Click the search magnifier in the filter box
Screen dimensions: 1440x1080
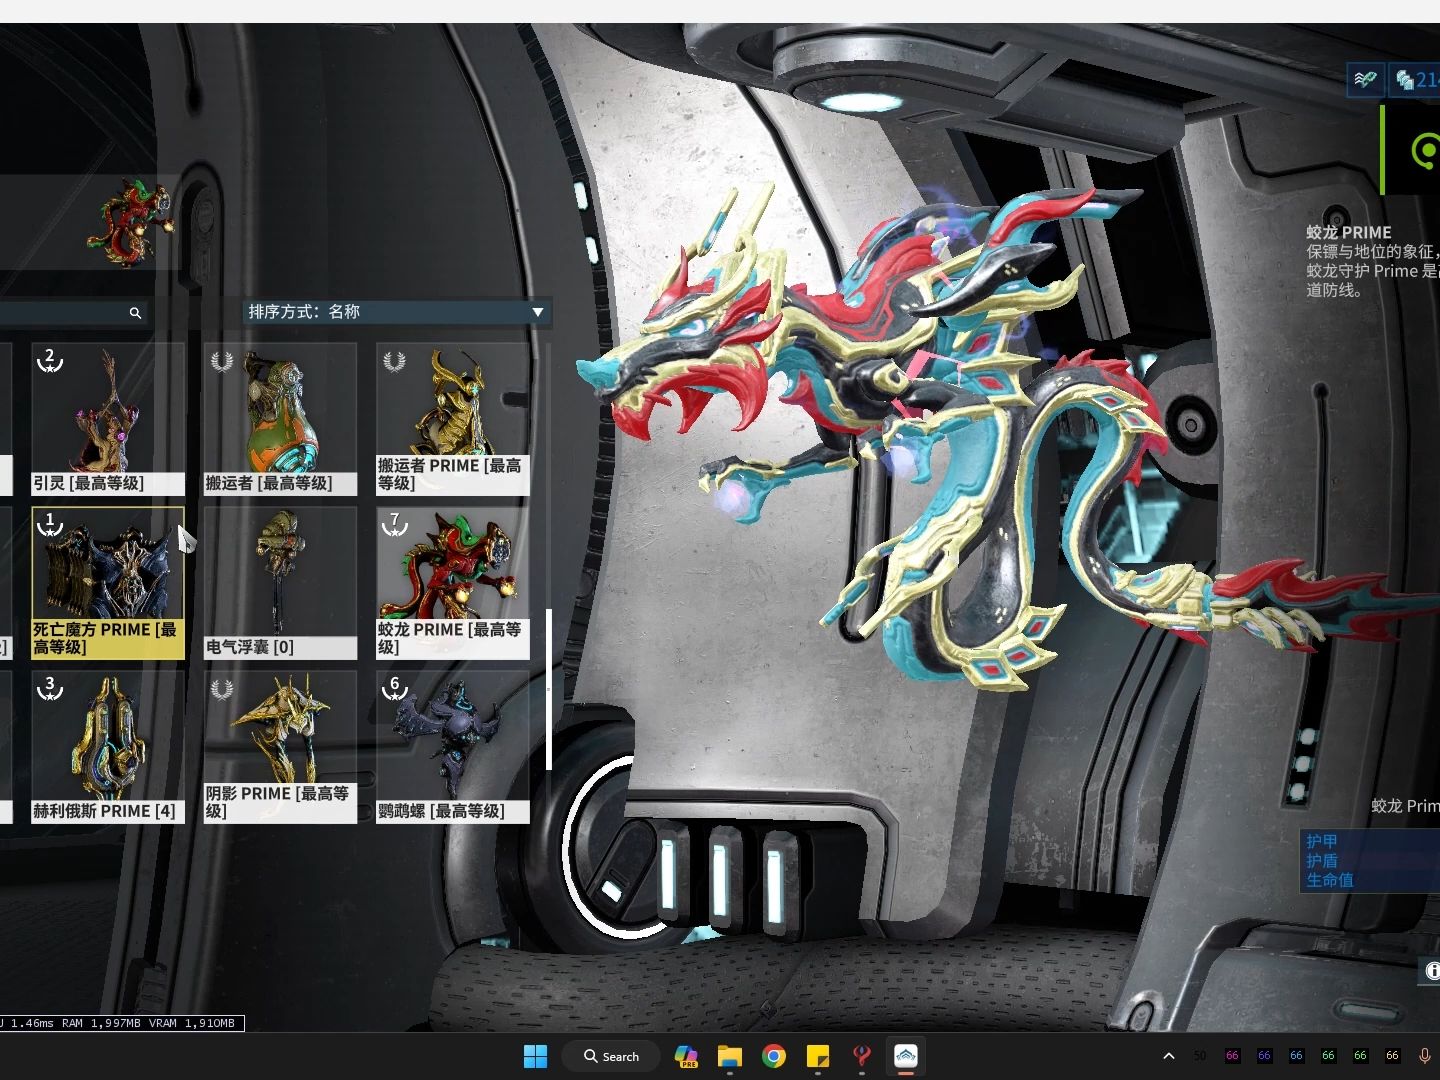pos(135,313)
